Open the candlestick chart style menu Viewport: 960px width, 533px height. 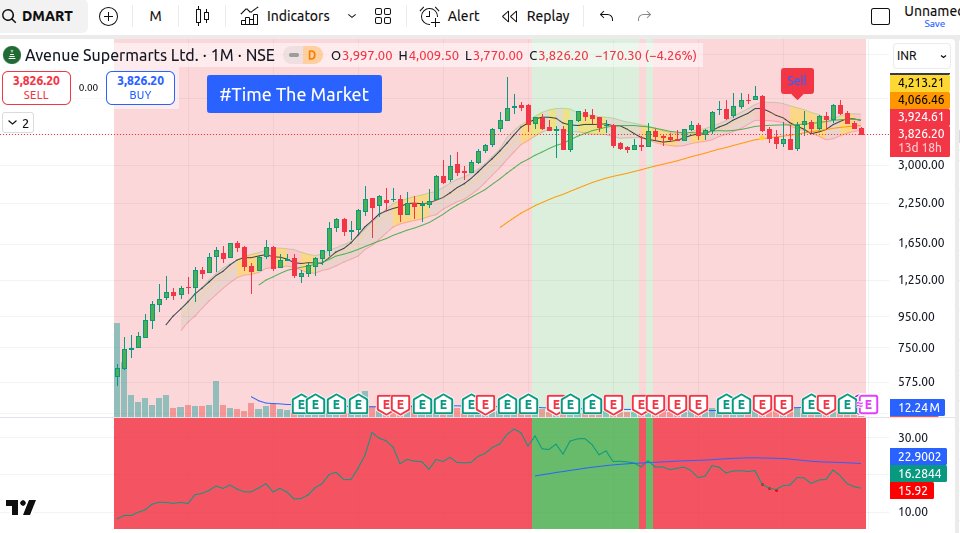point(202,17)
